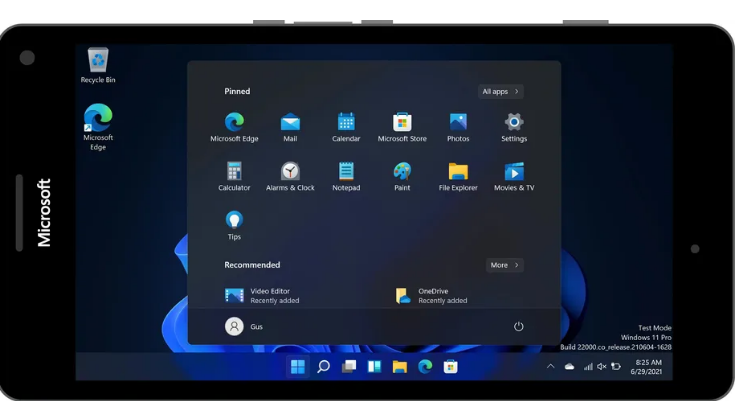The width and height of the screenshot is (737, 401).
Task: Launch the Paint app
Action: [402, 176]
